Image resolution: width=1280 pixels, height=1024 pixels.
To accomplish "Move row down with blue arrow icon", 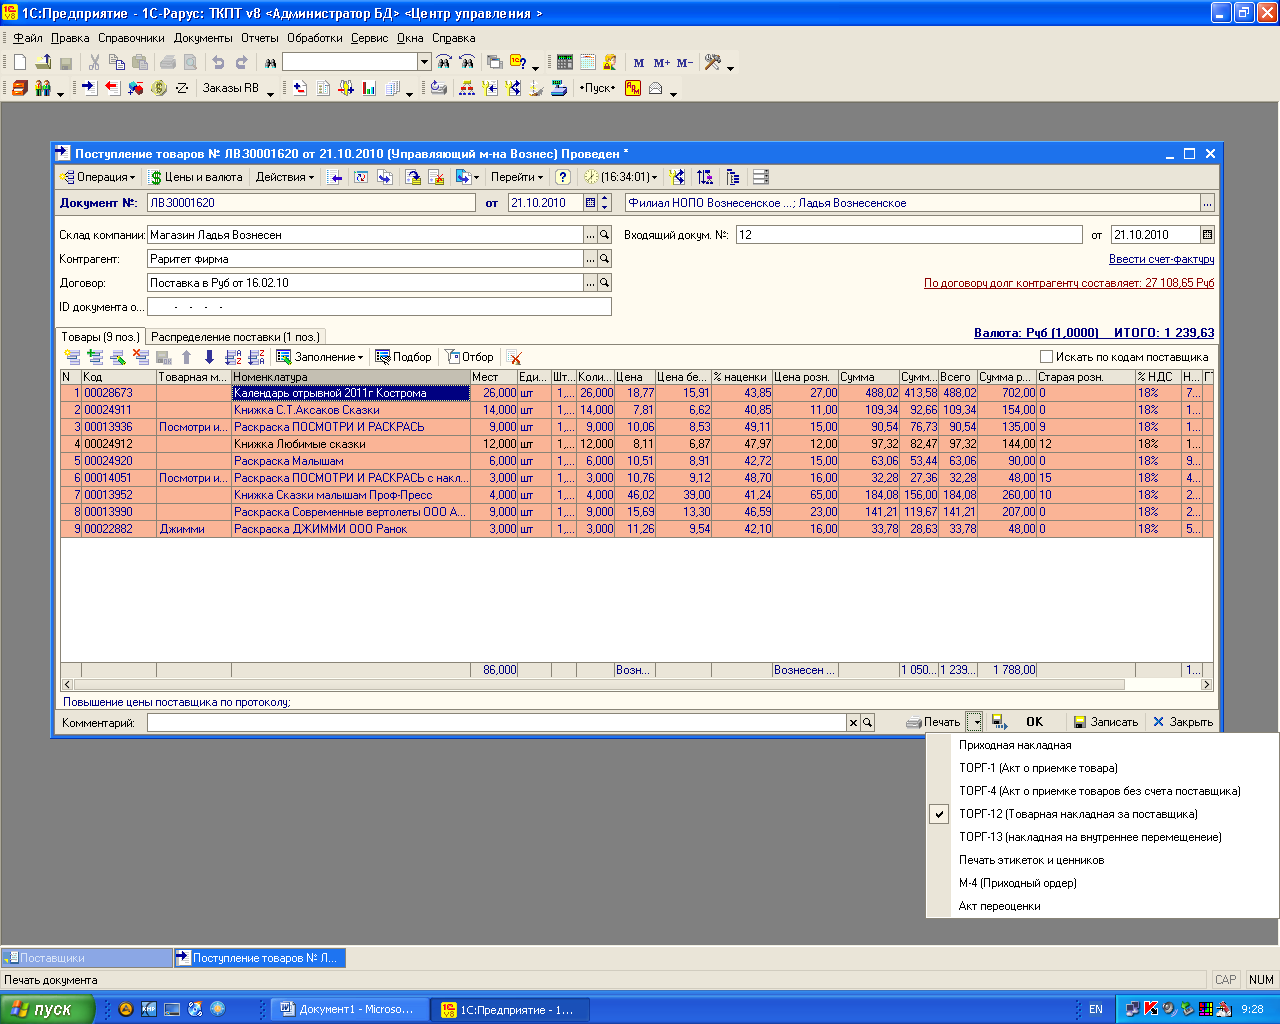I will click(x=209, y=357).
